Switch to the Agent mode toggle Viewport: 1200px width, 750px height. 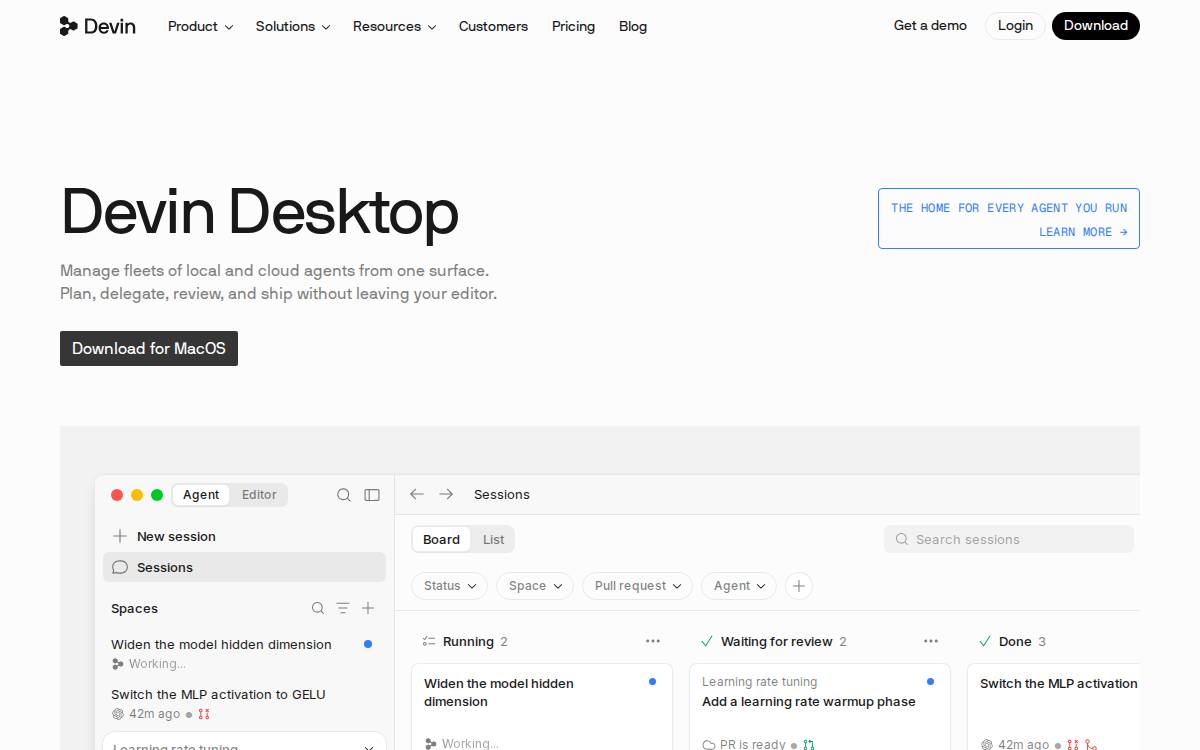pos(201,495)
